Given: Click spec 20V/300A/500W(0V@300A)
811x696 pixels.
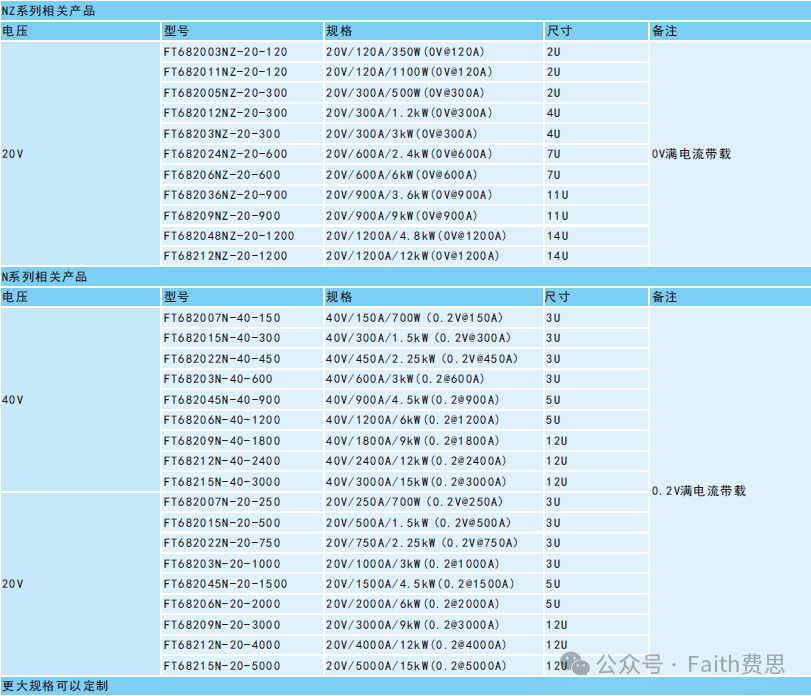Looking at the screenshot, I should 405,93.
